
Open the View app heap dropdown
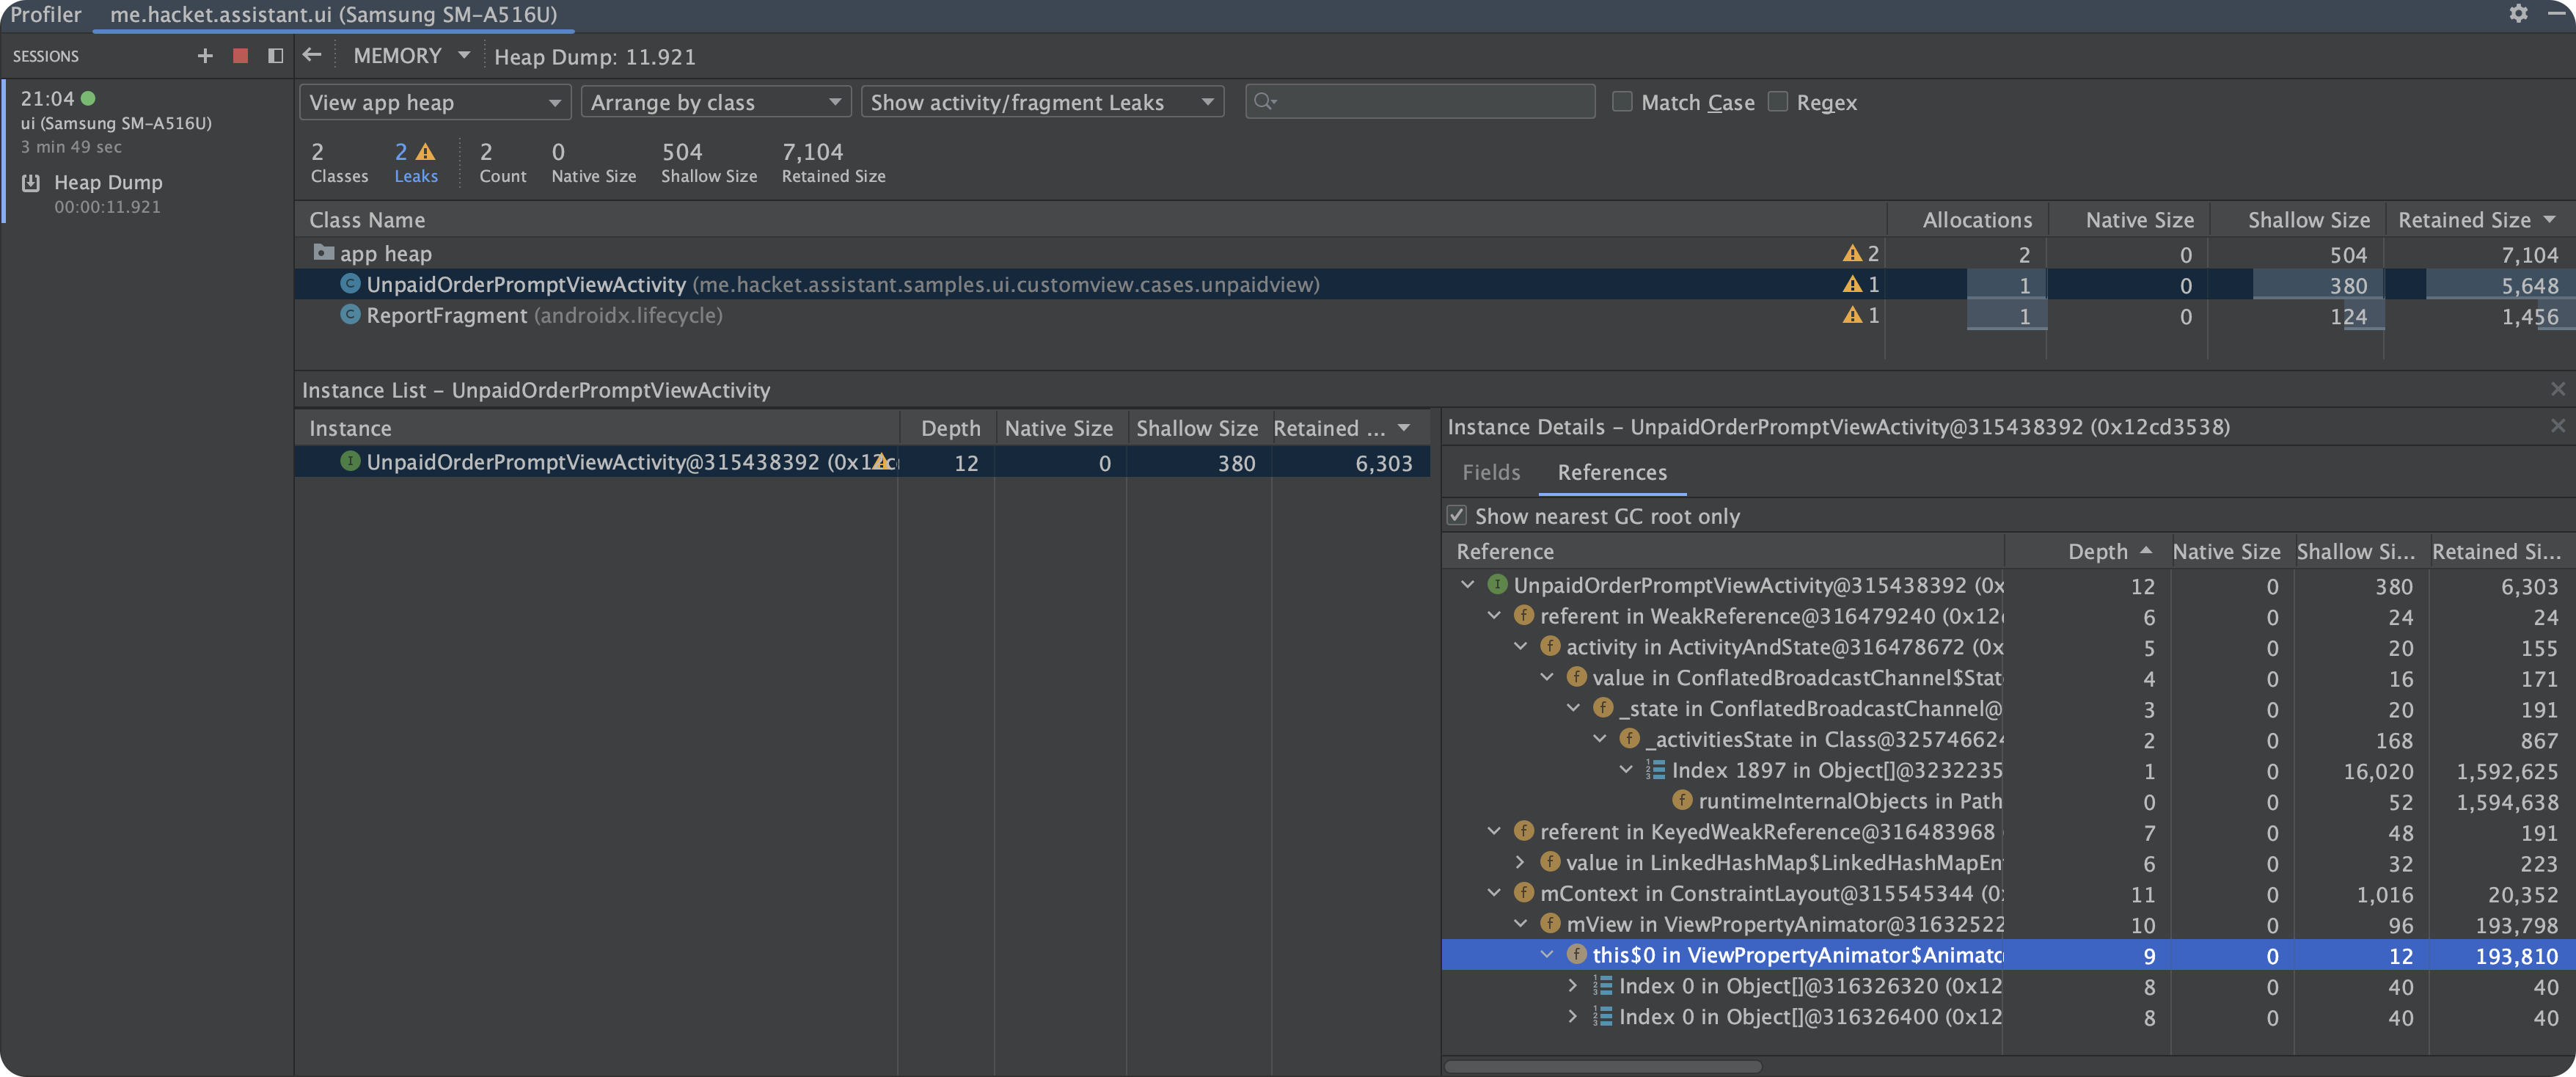pos(434,102)
